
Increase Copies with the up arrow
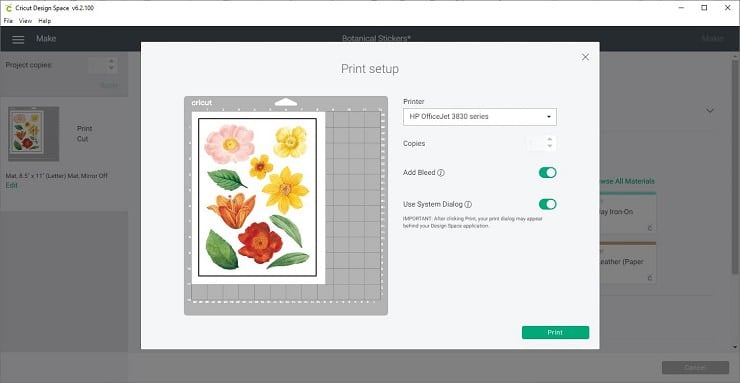[549, 140]
